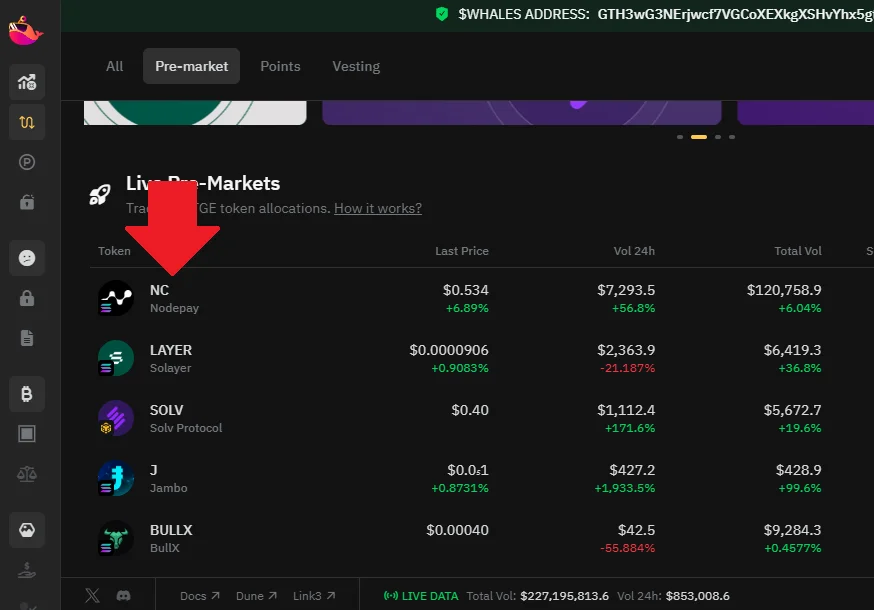Image resolution: width=874 pixels, height=610 pixels.
Task: Click the Whales Market pink whale logo
Action: tap(26, 31)
